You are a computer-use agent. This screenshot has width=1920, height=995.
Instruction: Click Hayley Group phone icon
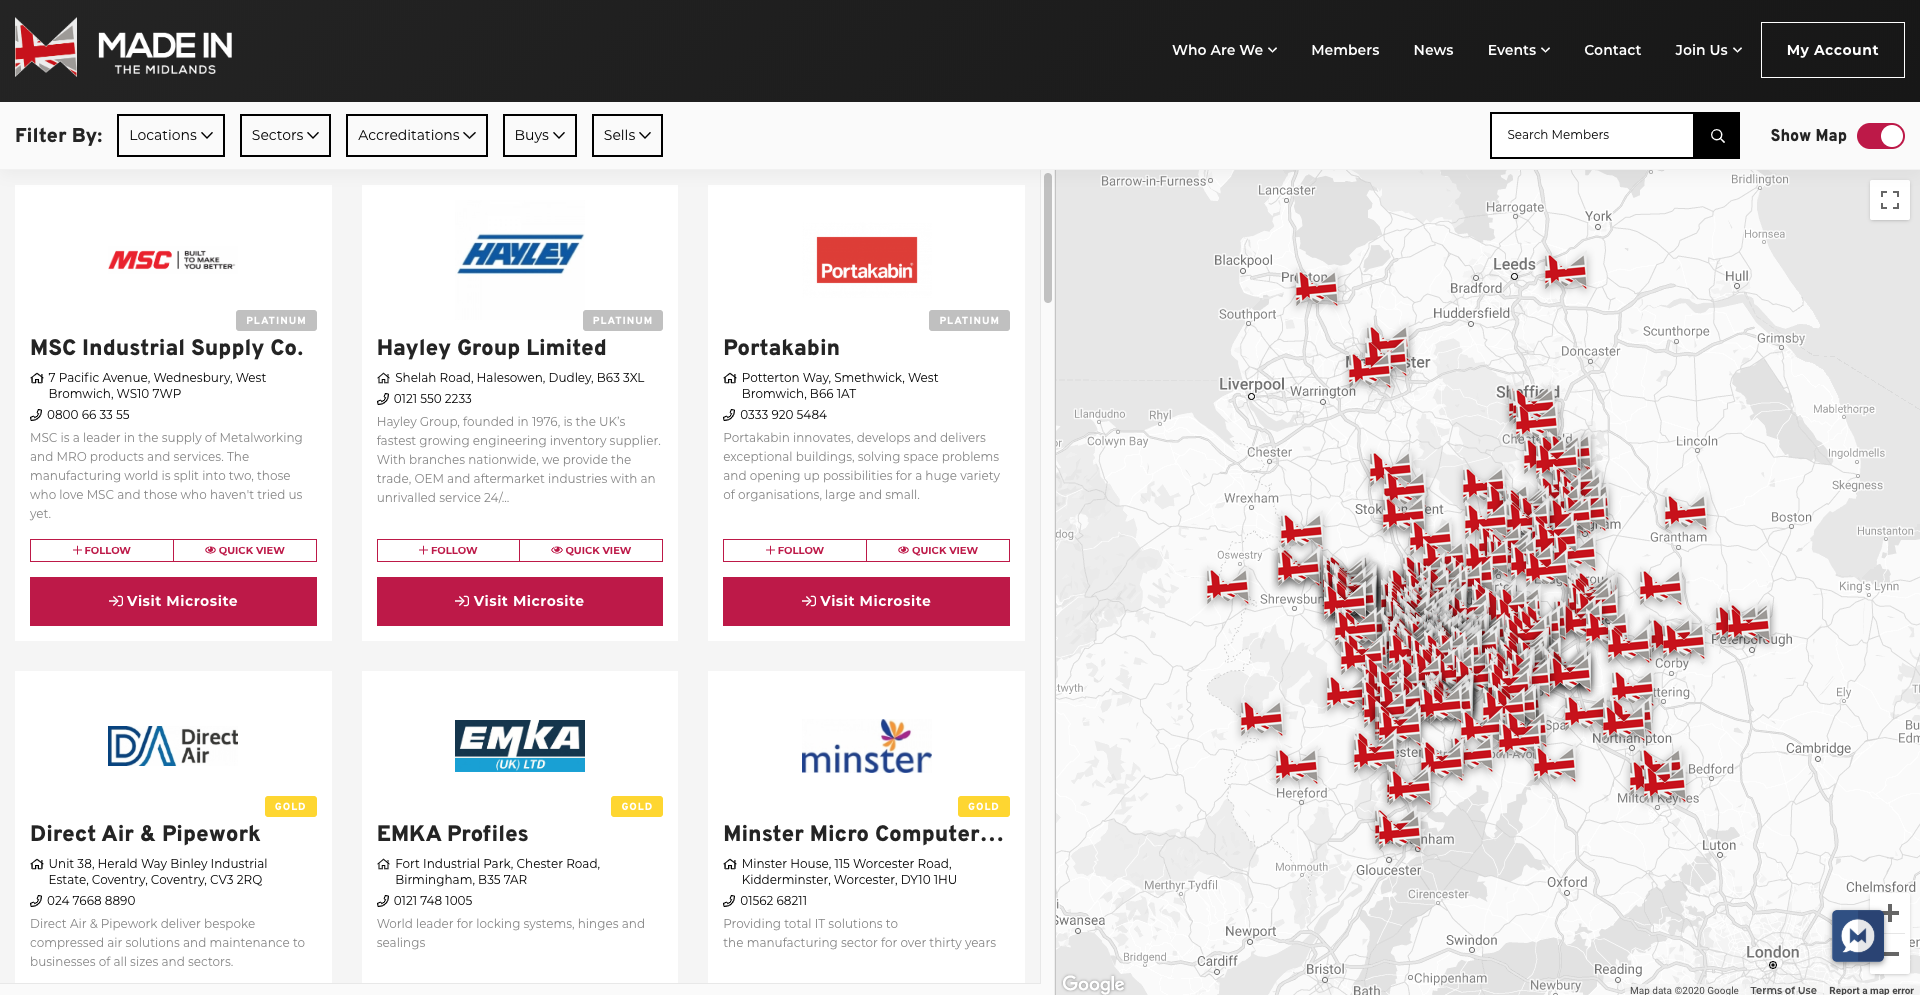383,399
